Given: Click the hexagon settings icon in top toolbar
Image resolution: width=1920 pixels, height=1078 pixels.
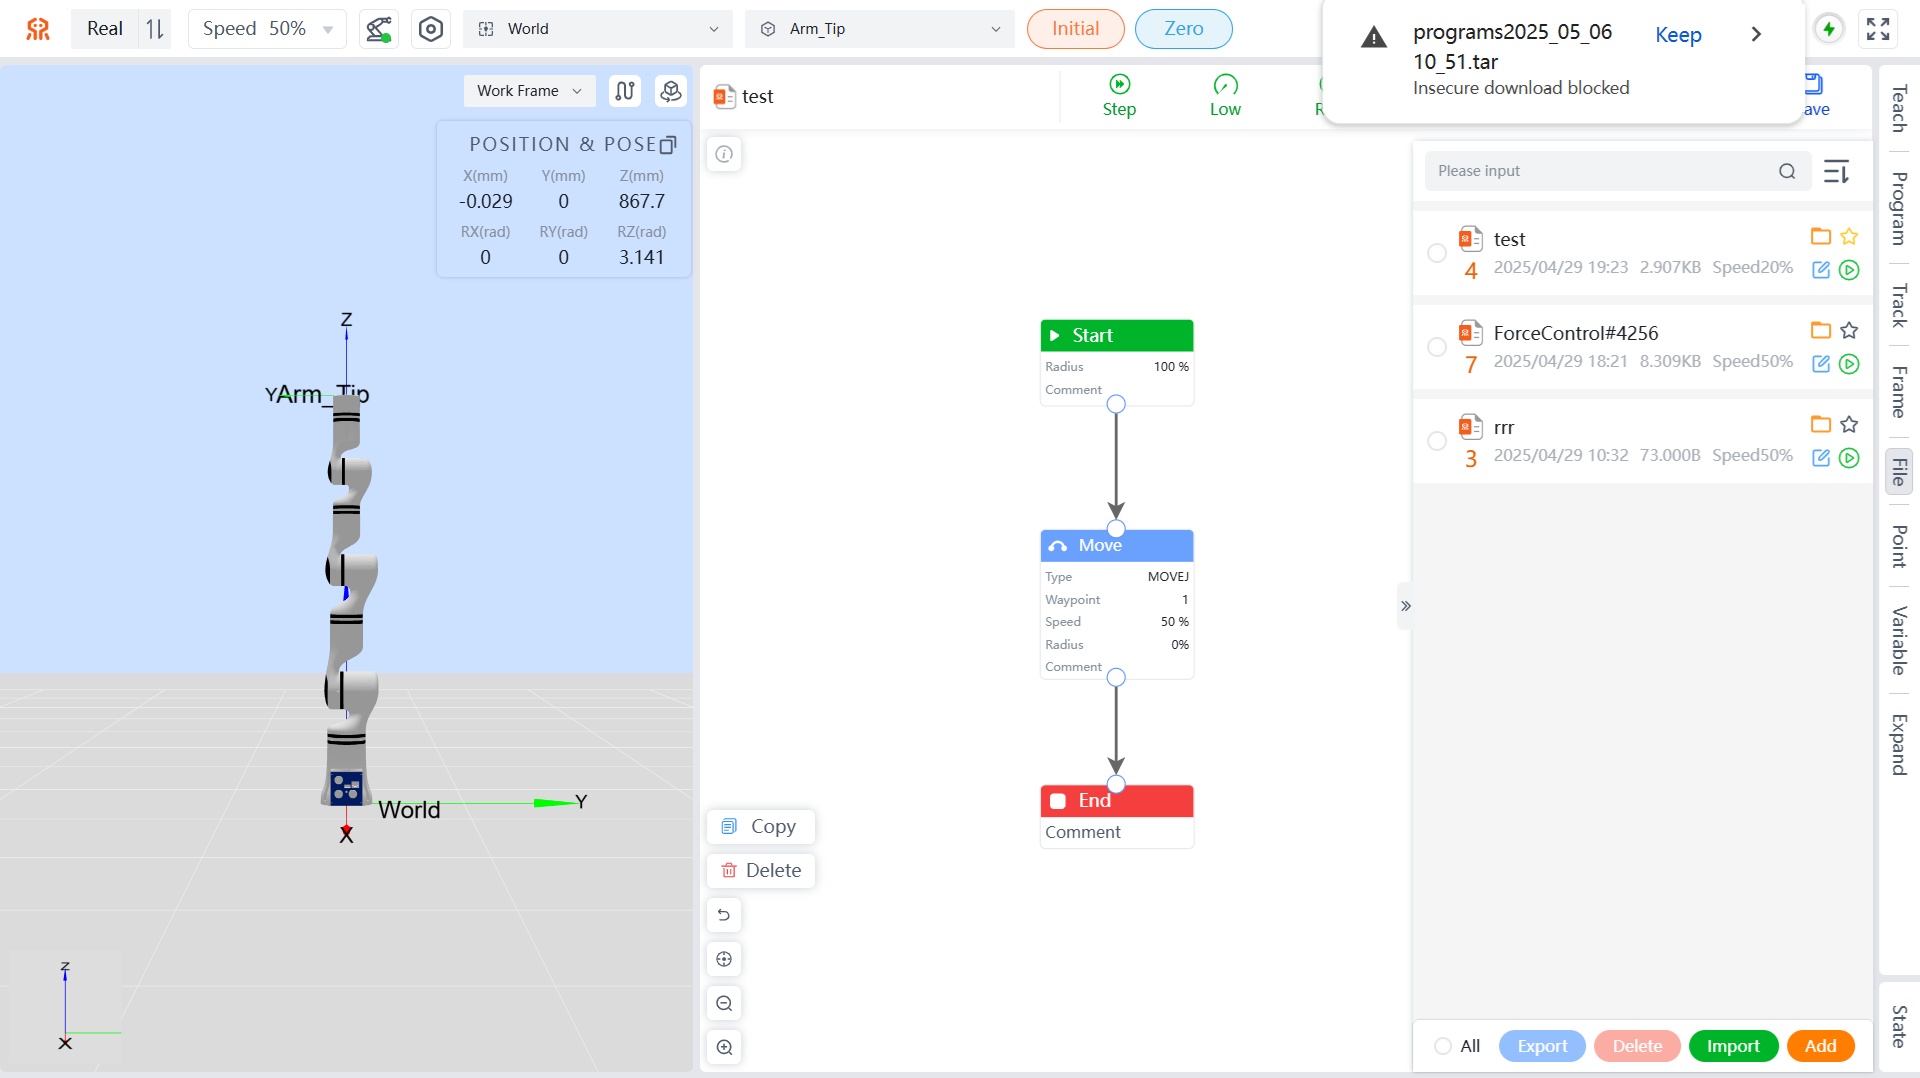Looking at the screenshot, I should pyautogui.click(x=430, y=29).
